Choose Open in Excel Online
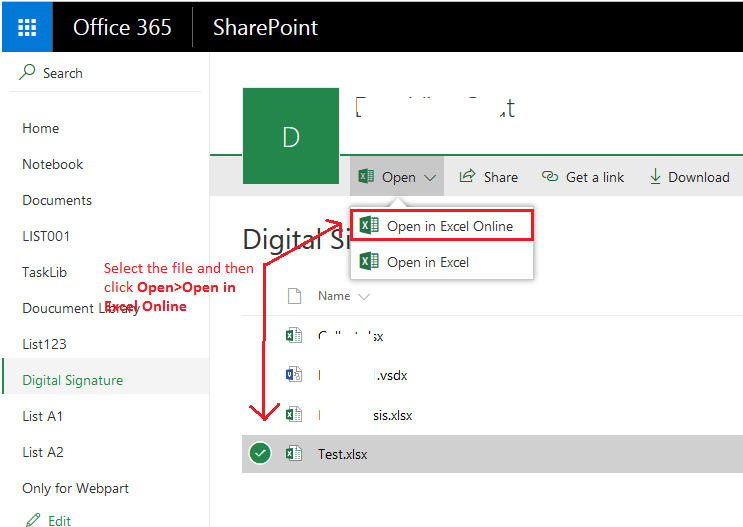Viewport: 743px width, 527px height. [442, 226]
